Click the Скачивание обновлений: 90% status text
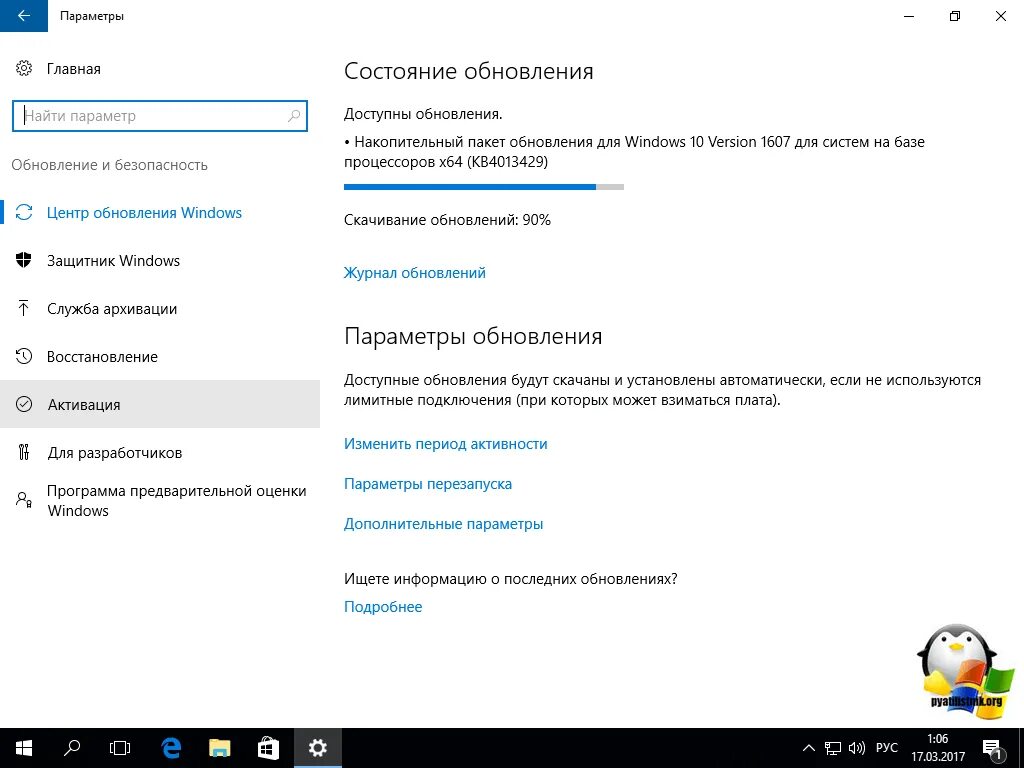Image resolution: width=1024 pixels, height=768 pixels. pos(447,220)
